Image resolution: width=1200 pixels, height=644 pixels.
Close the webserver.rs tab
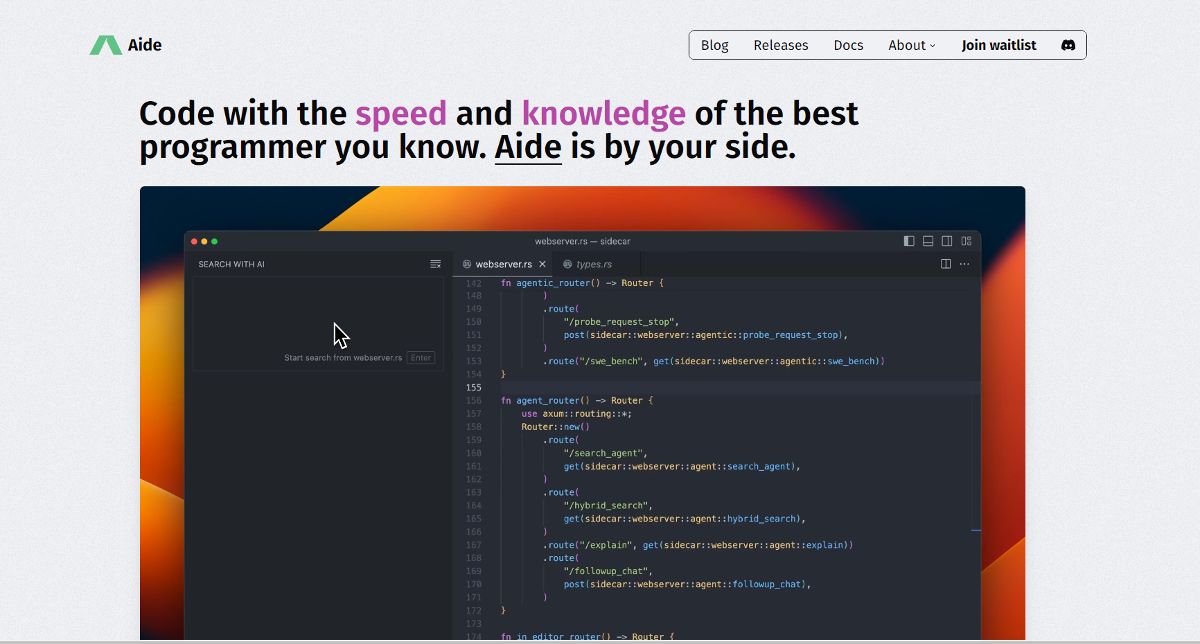pos(542,264)
